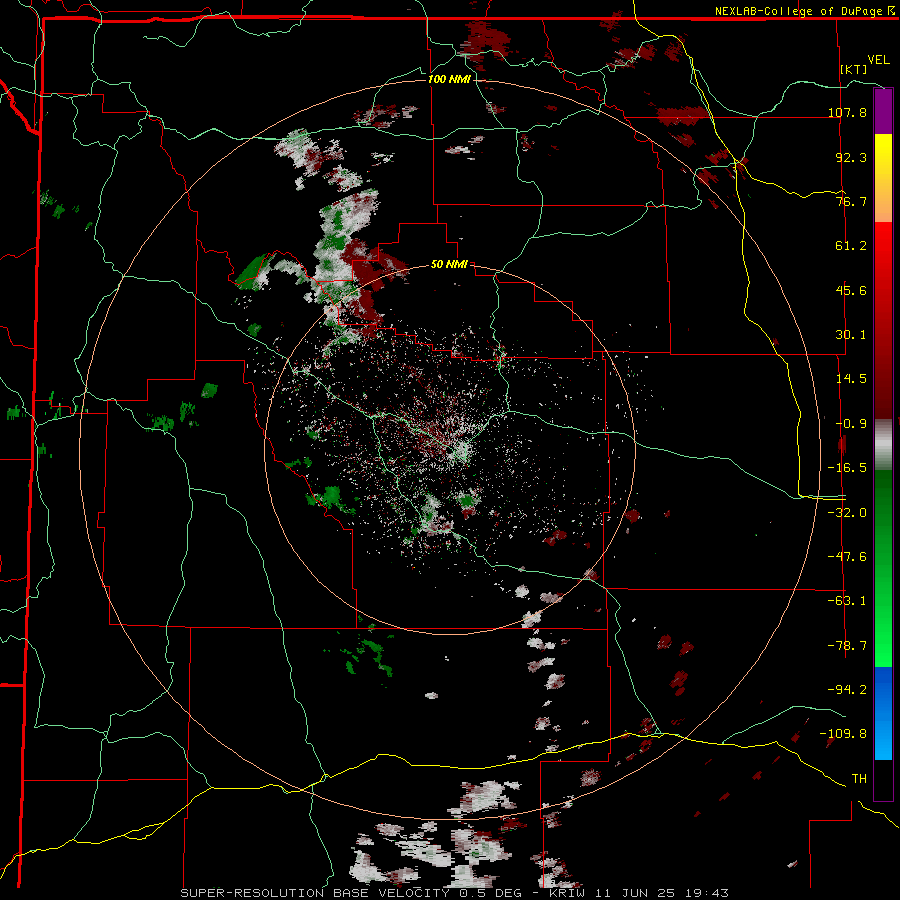
Task: Pick the blue segment of the color bar
Action: pos(883,713)
